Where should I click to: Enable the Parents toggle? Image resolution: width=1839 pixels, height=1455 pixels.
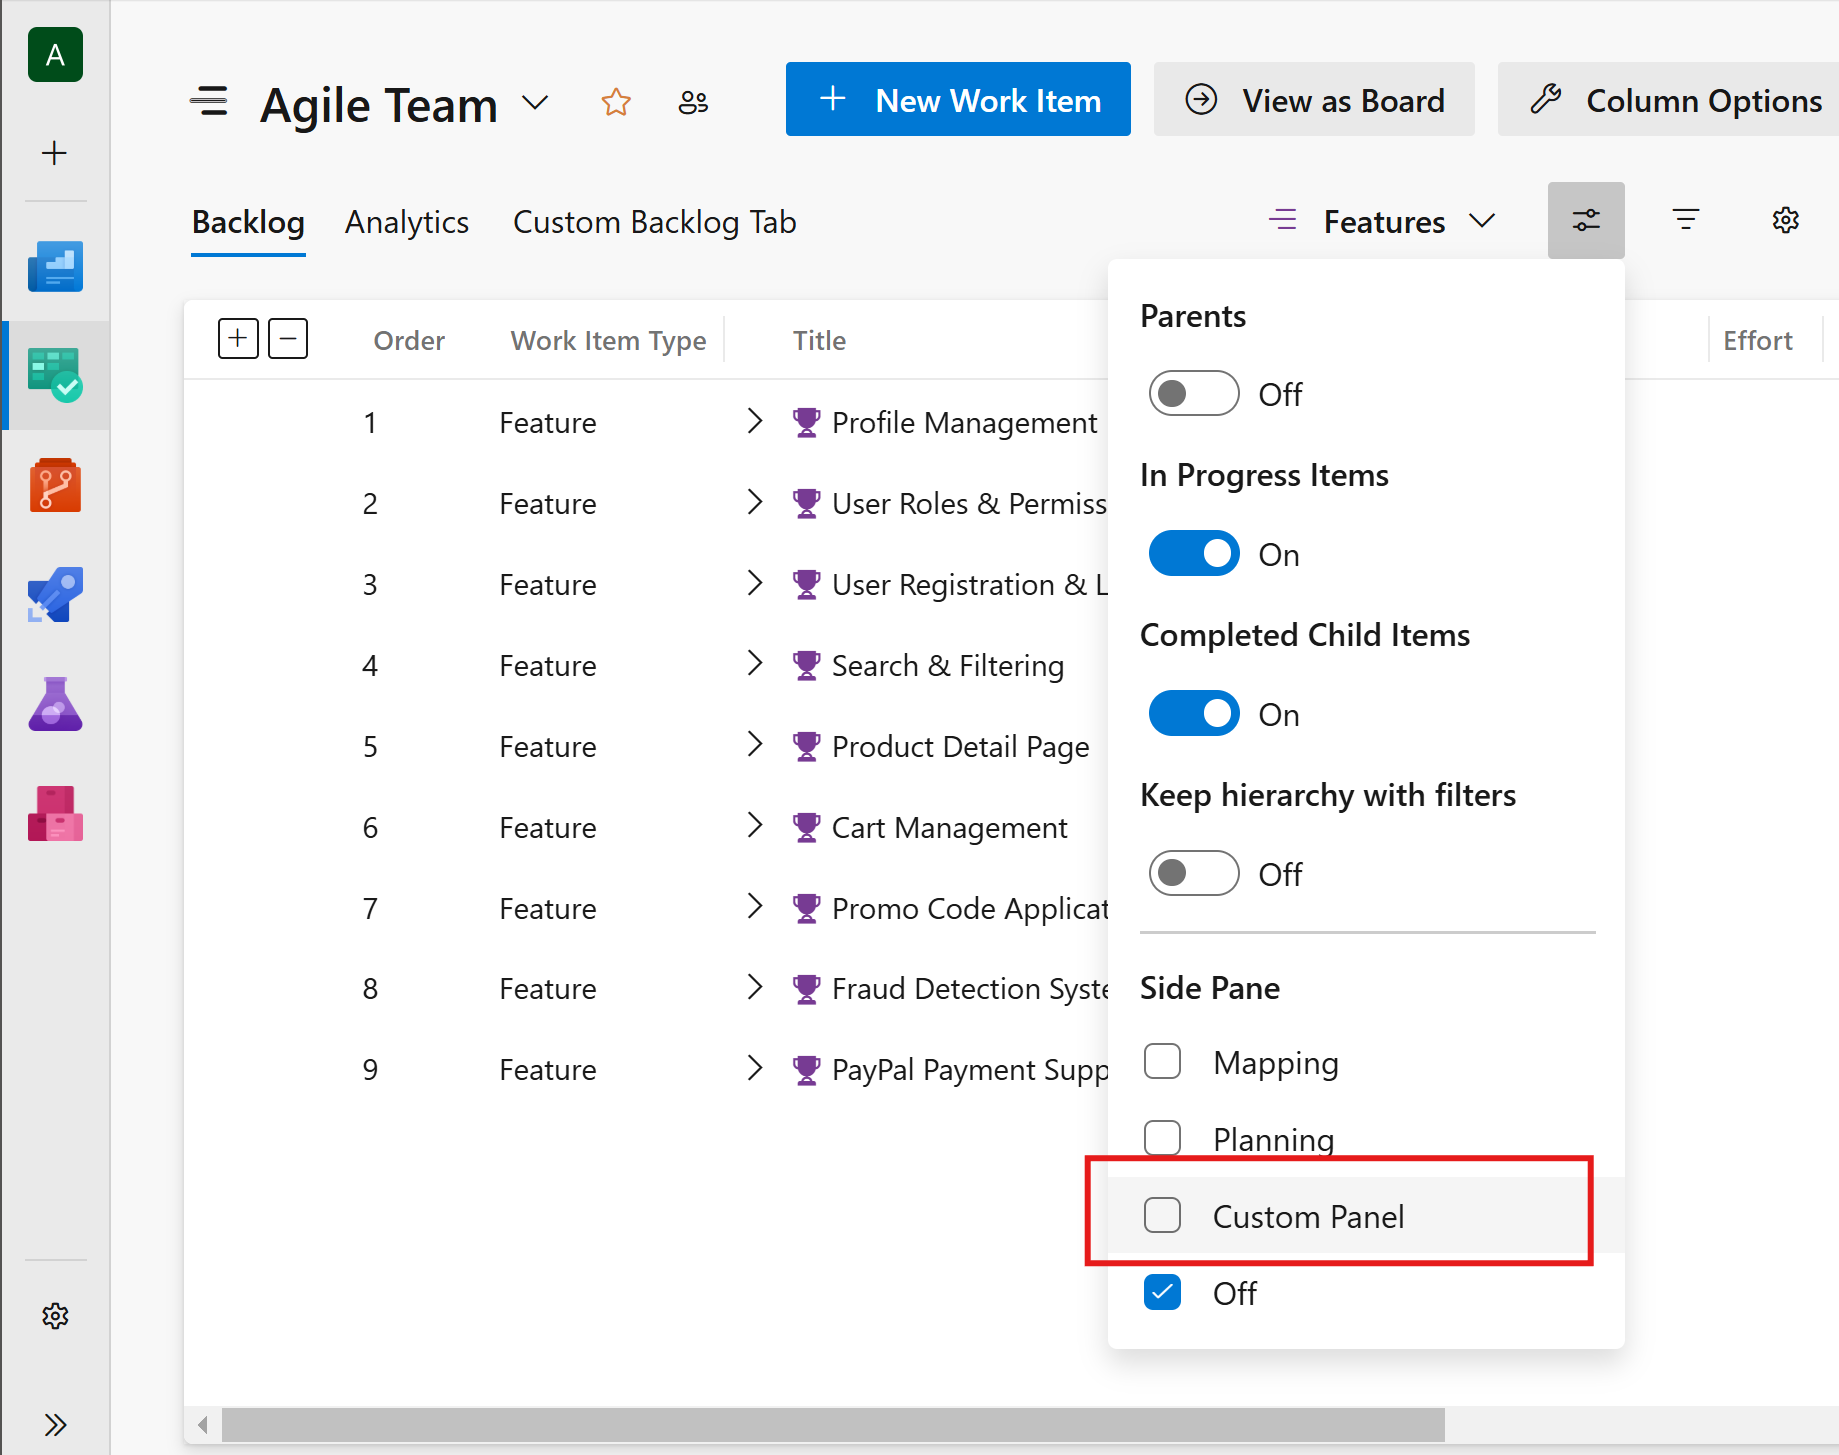1193,393
